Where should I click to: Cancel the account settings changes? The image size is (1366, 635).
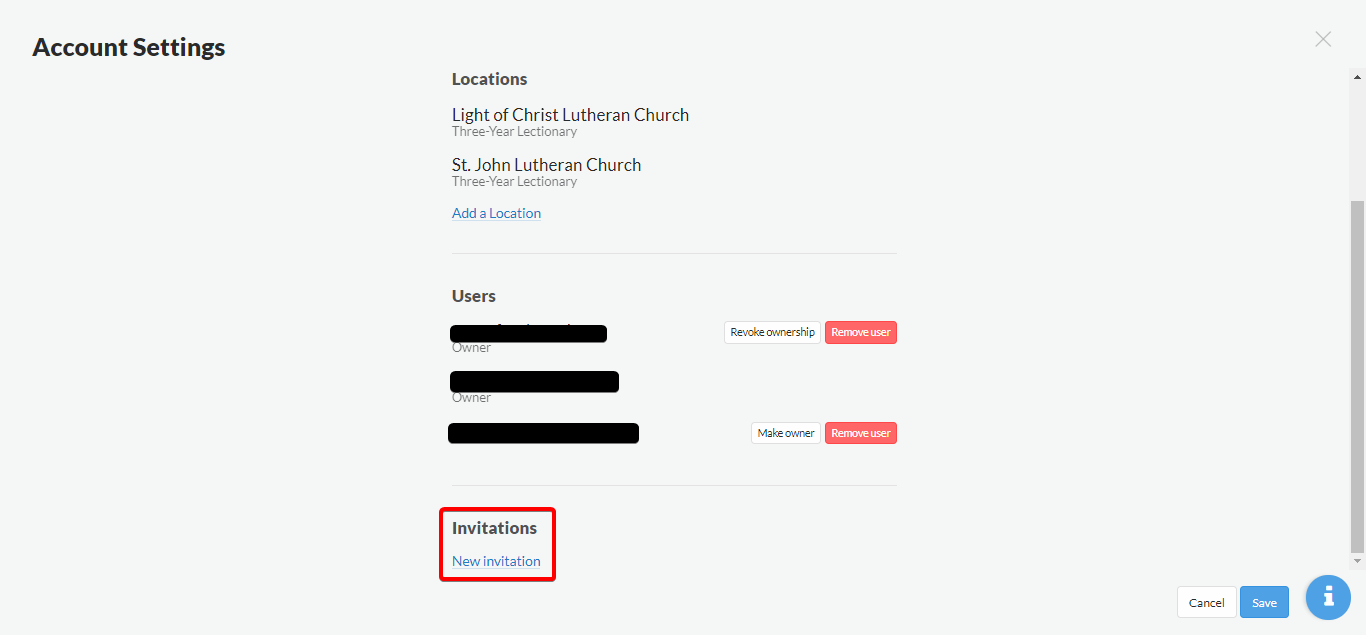click(1207, 602)
